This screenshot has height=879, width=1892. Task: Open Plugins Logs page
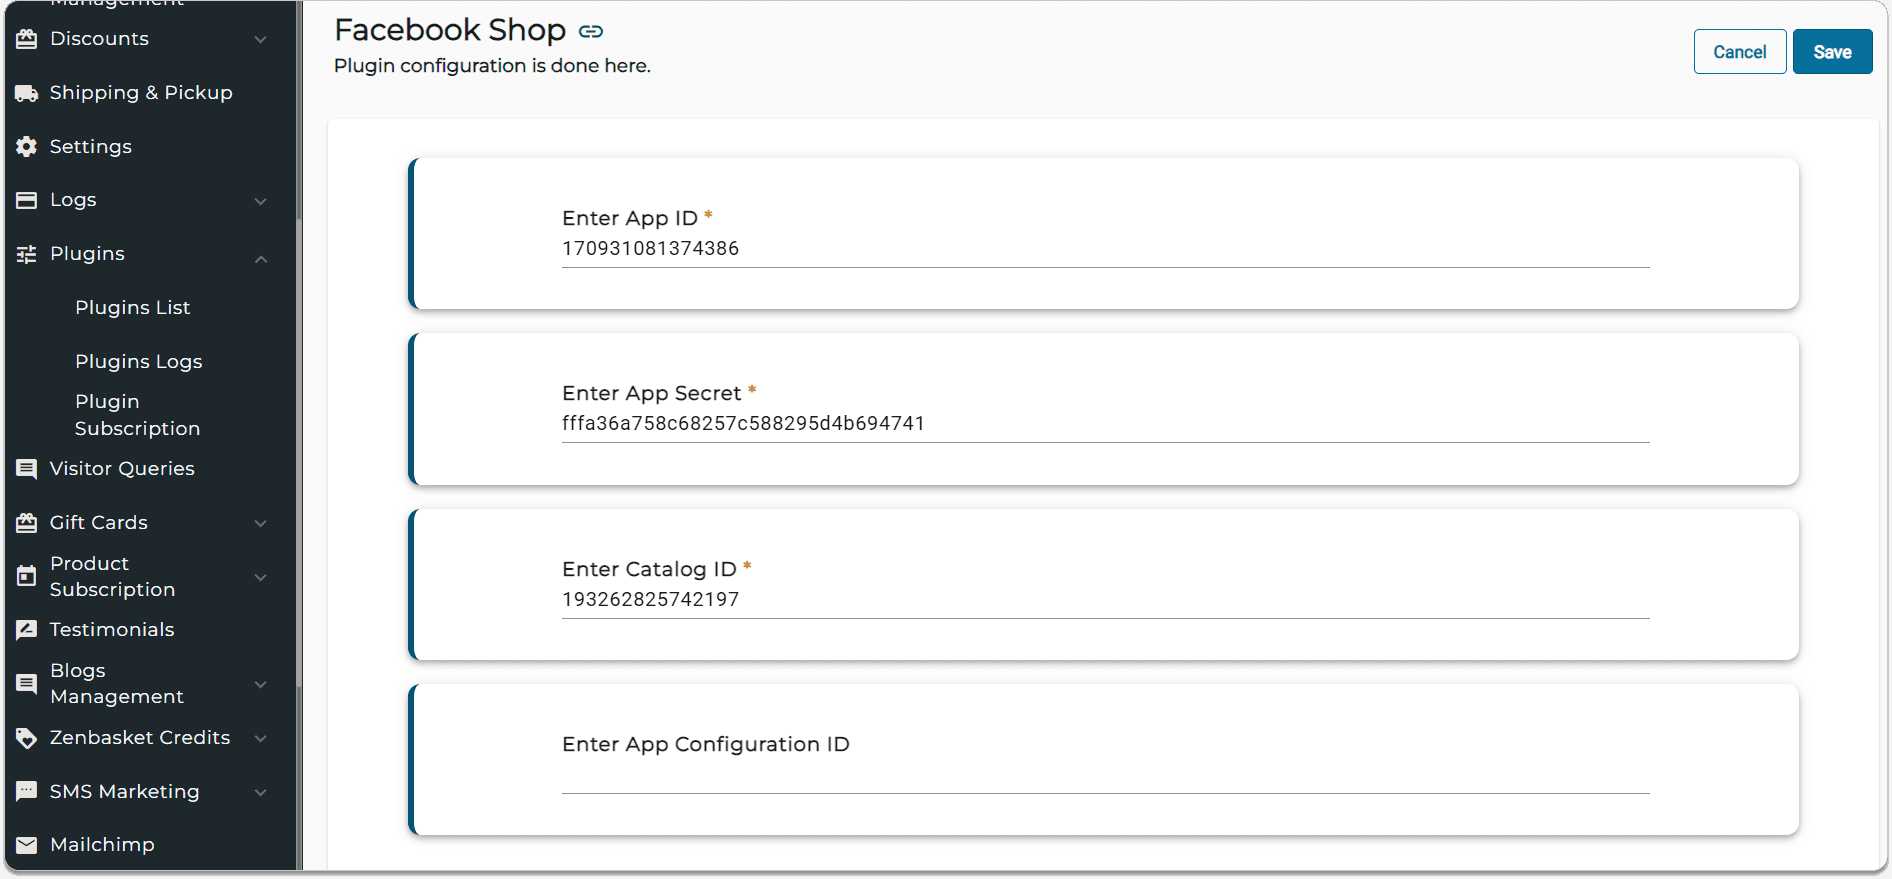pos(138,362)
